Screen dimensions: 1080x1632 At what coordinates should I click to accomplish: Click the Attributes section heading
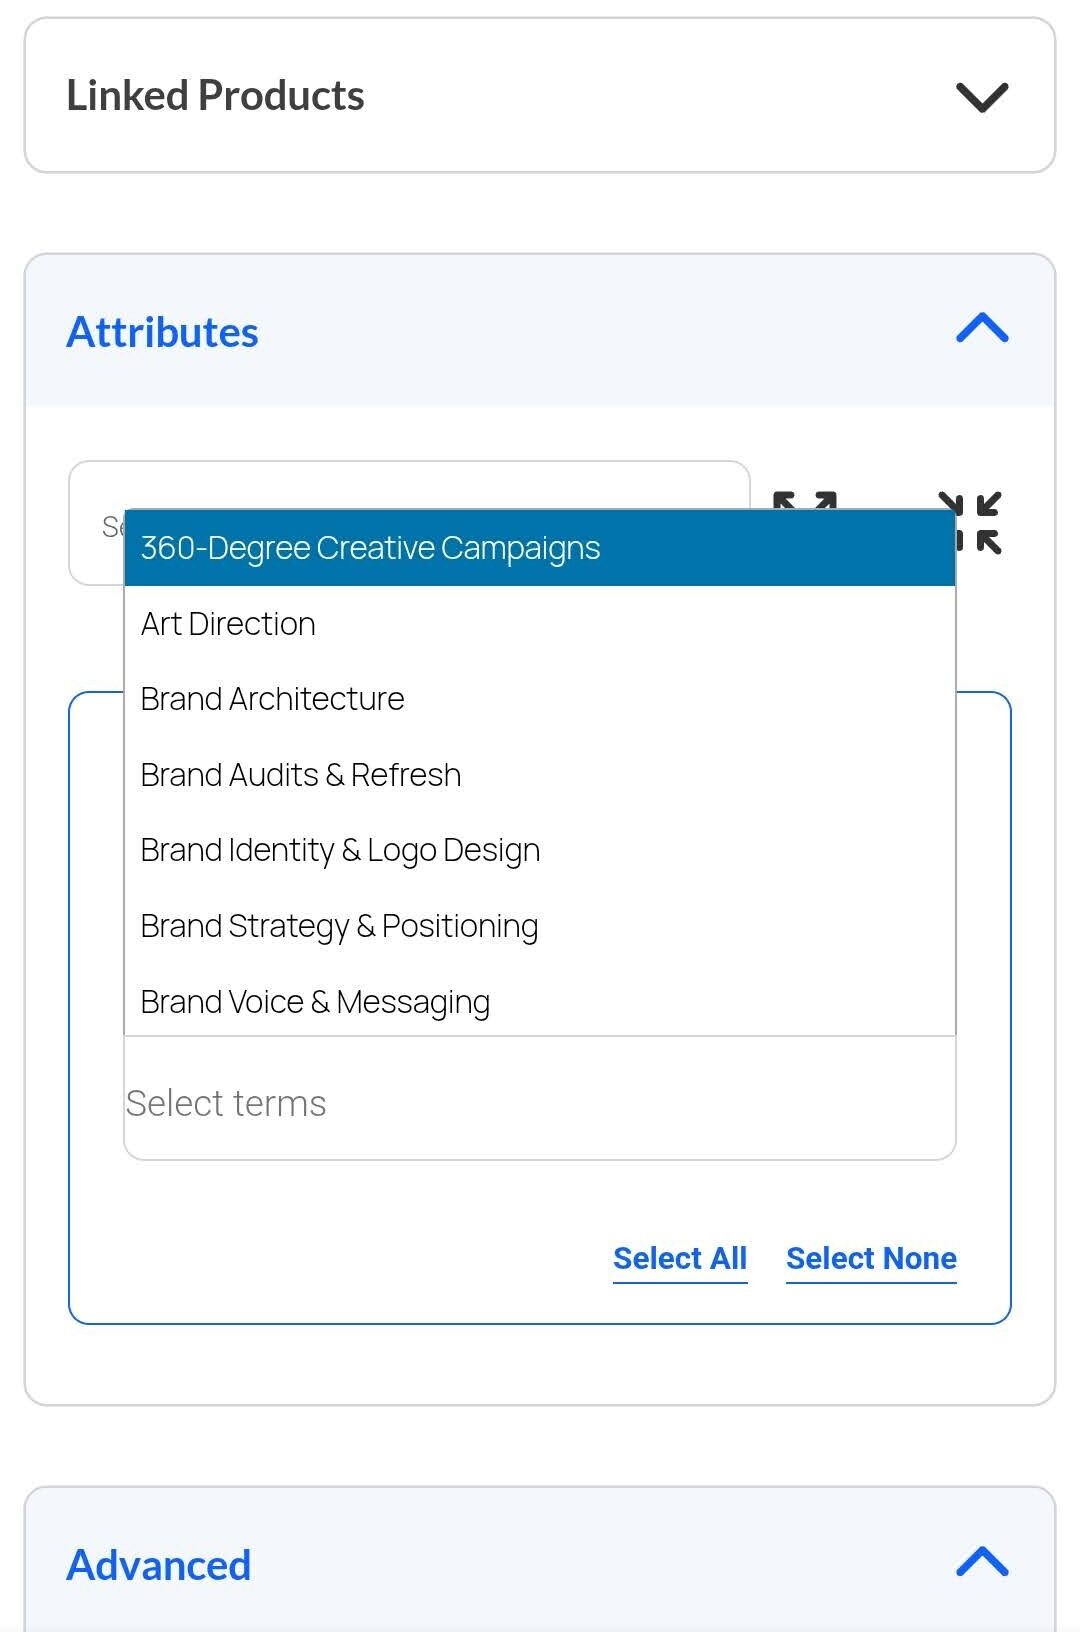[162, 332]
